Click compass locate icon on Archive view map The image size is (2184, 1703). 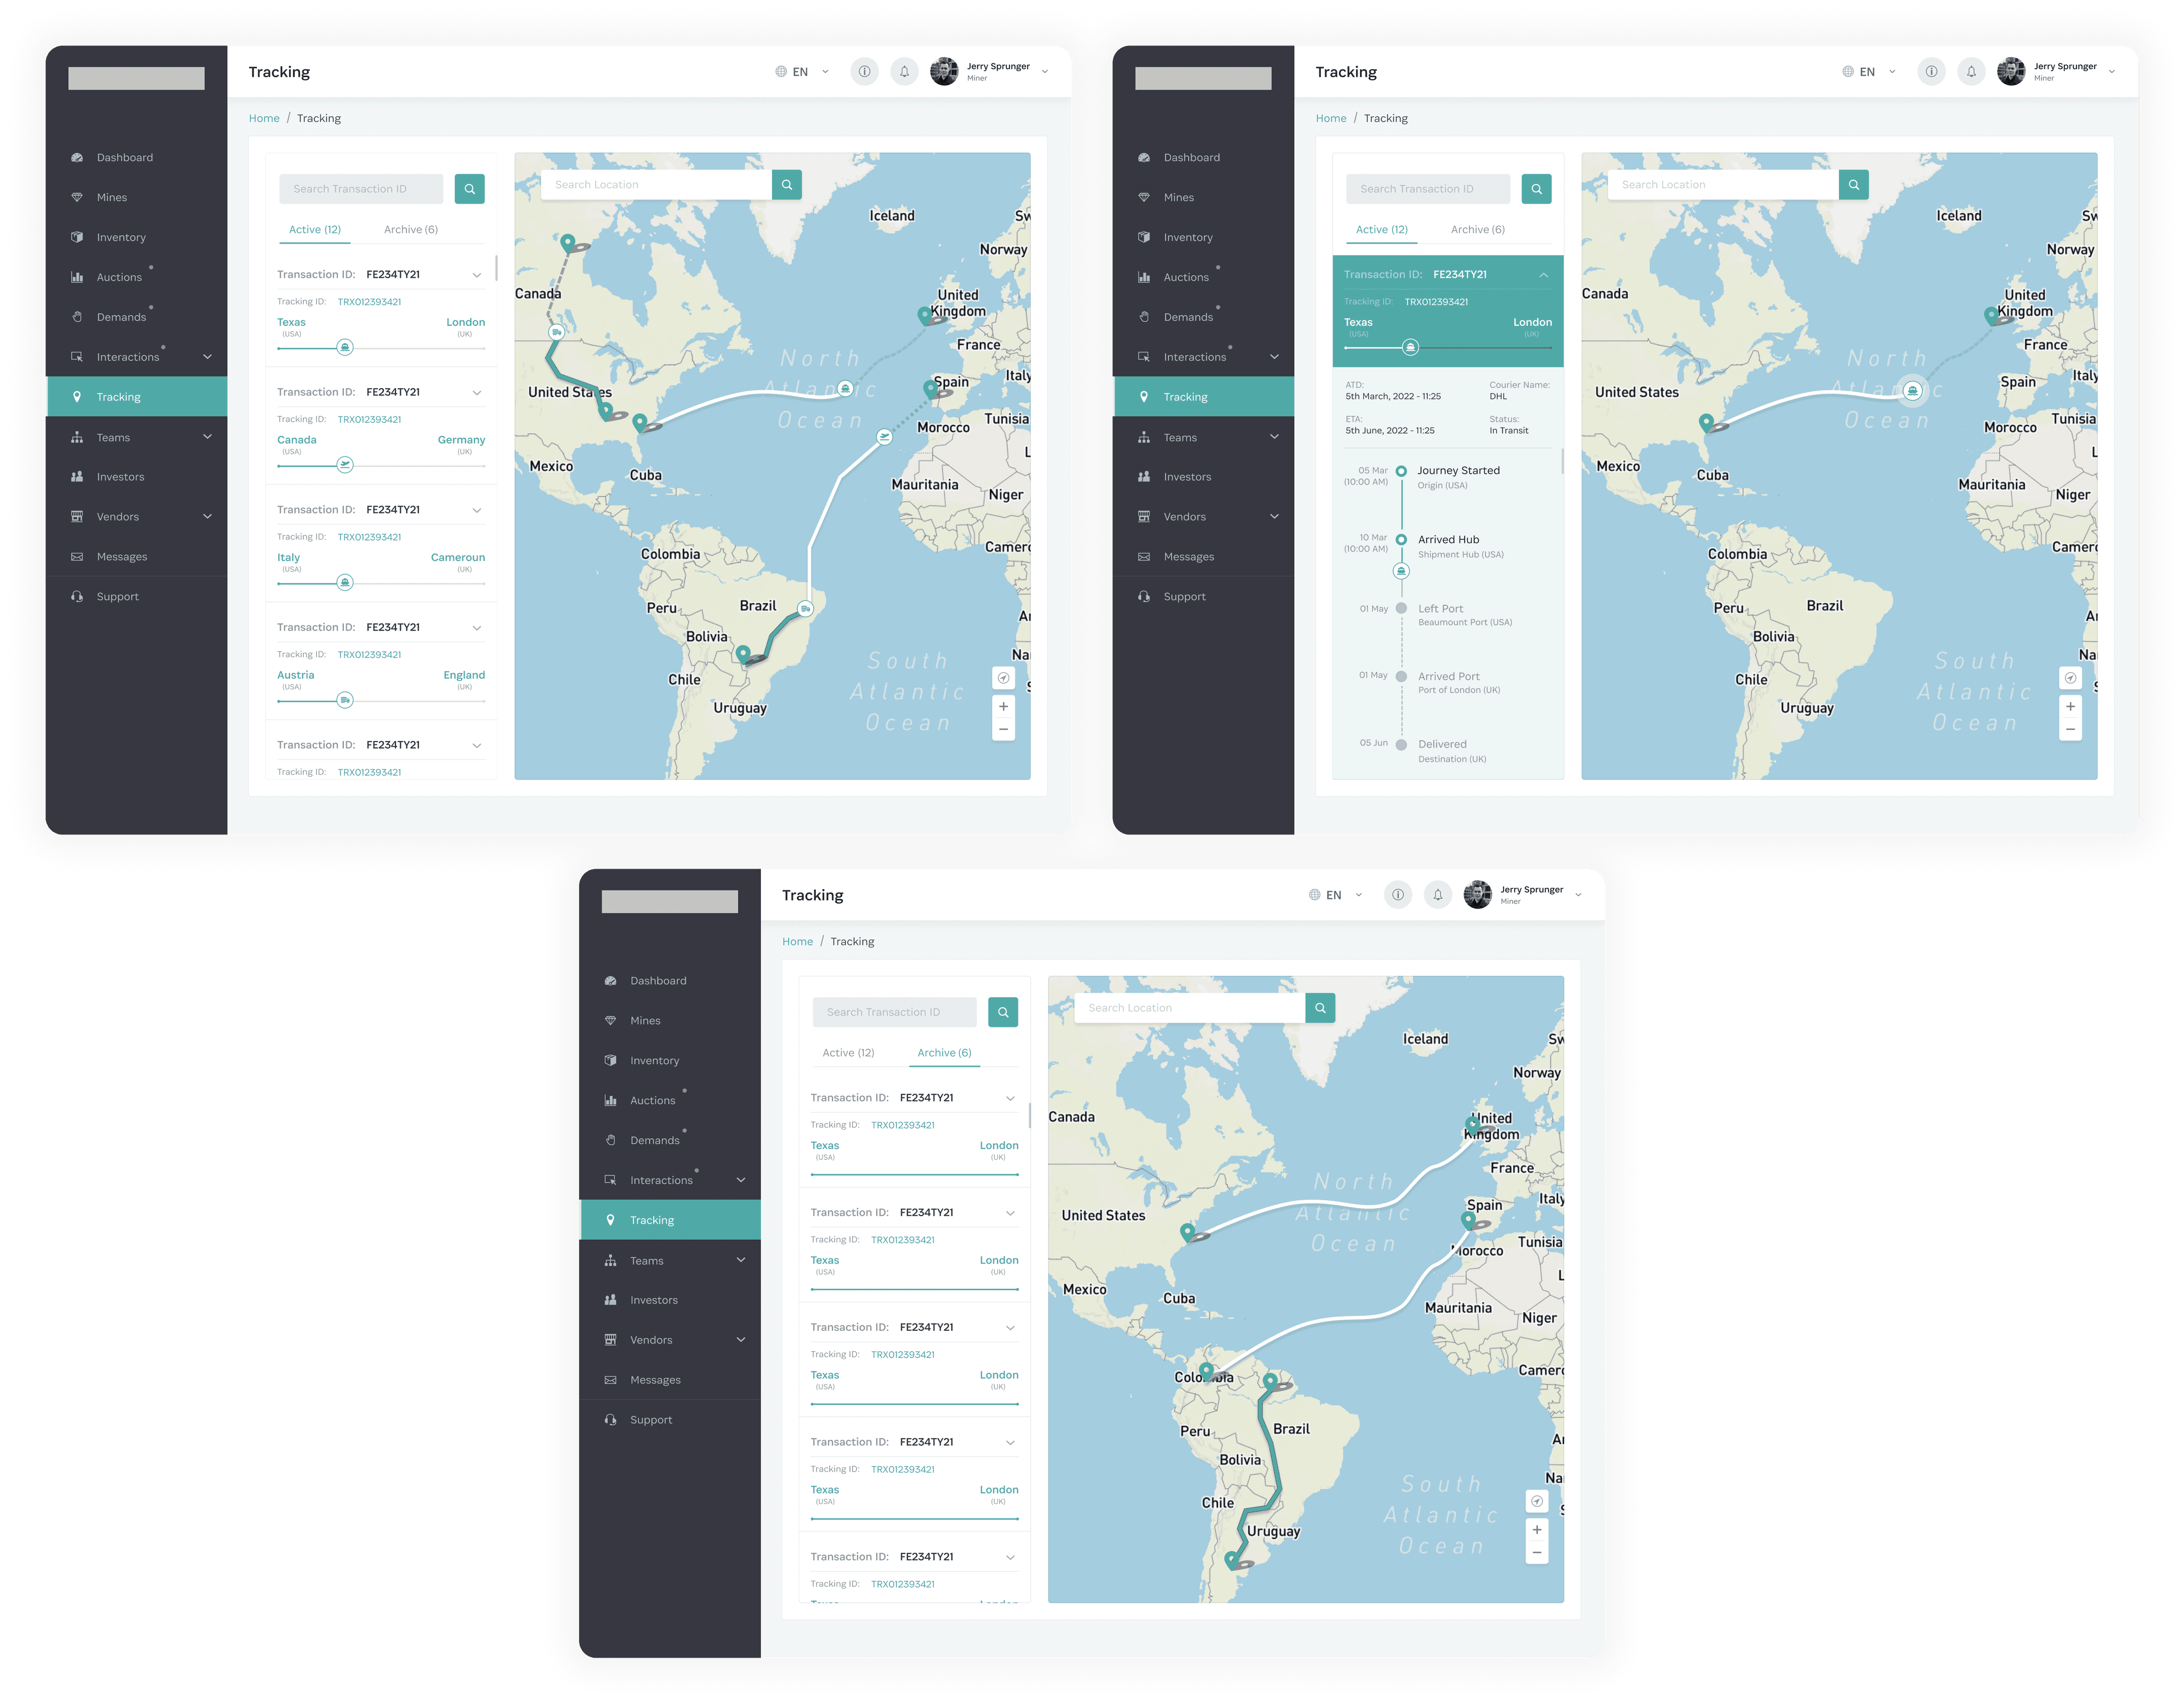1536,1501
